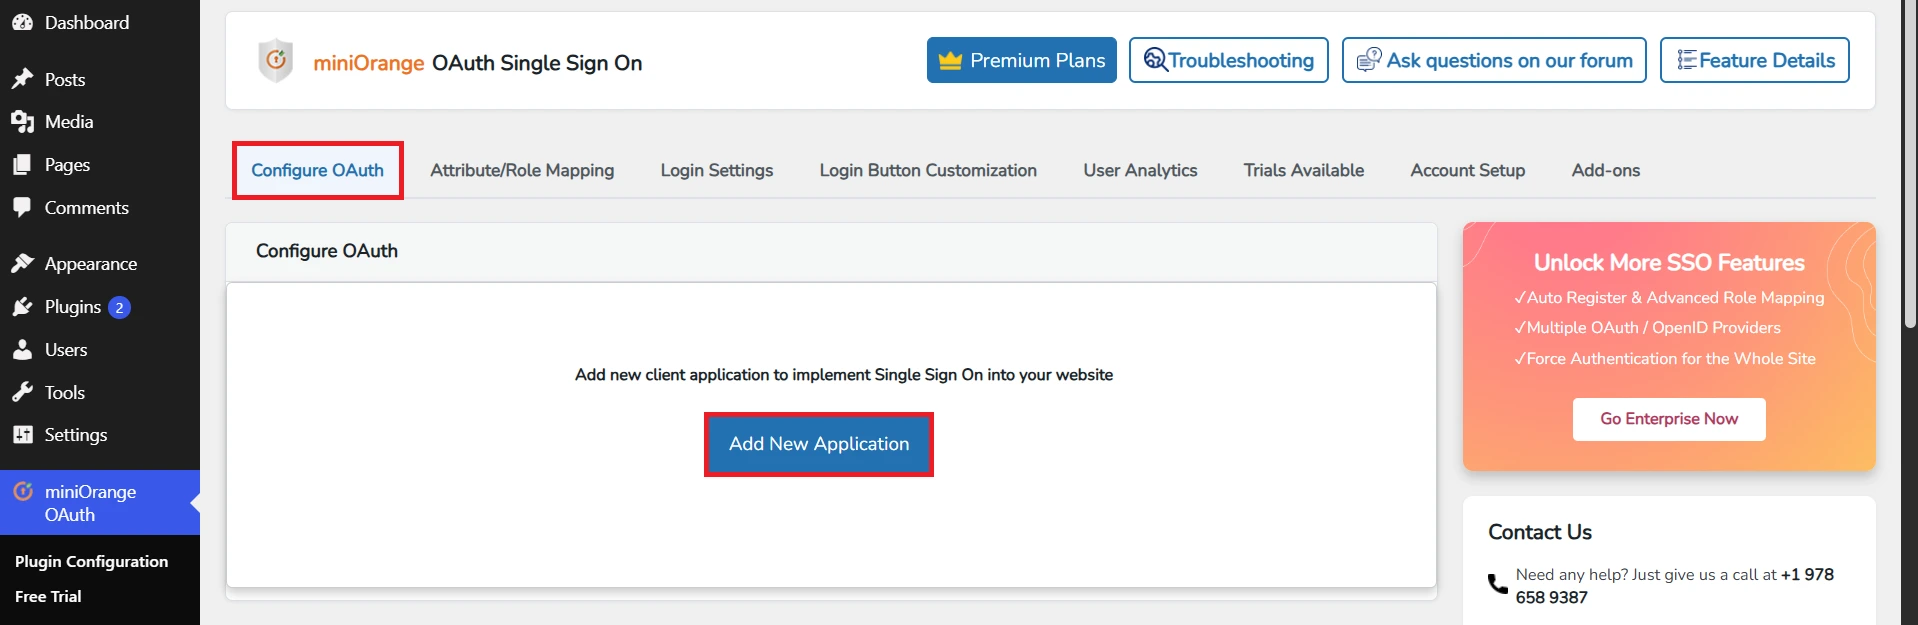Open Pages in the admin menu
The height and width of the screenshot is (625, 1918).
point(100,165)
